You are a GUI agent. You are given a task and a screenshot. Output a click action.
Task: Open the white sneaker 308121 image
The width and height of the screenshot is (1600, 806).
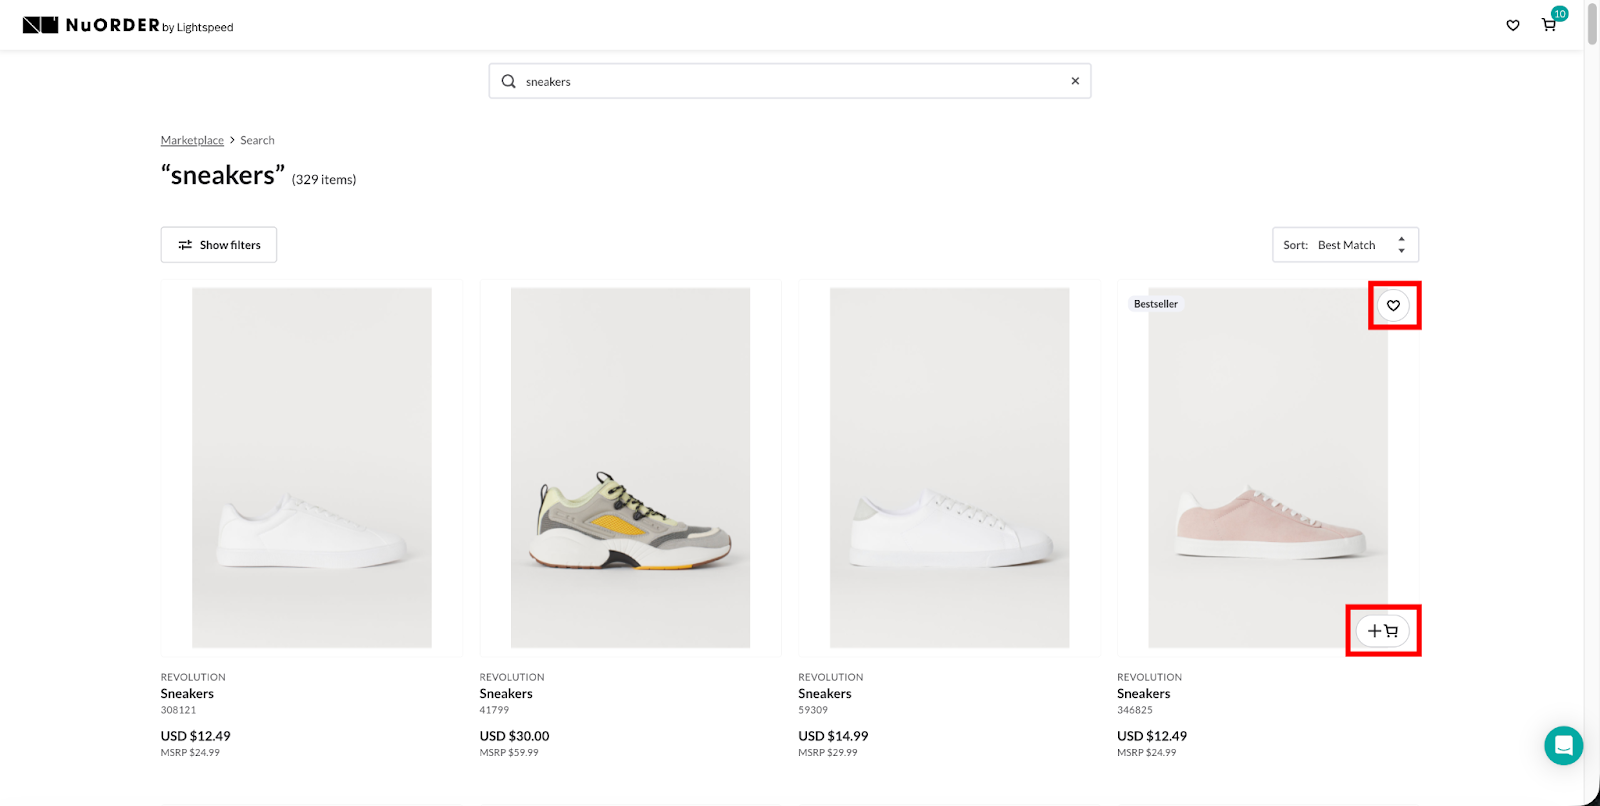(312, 468)
